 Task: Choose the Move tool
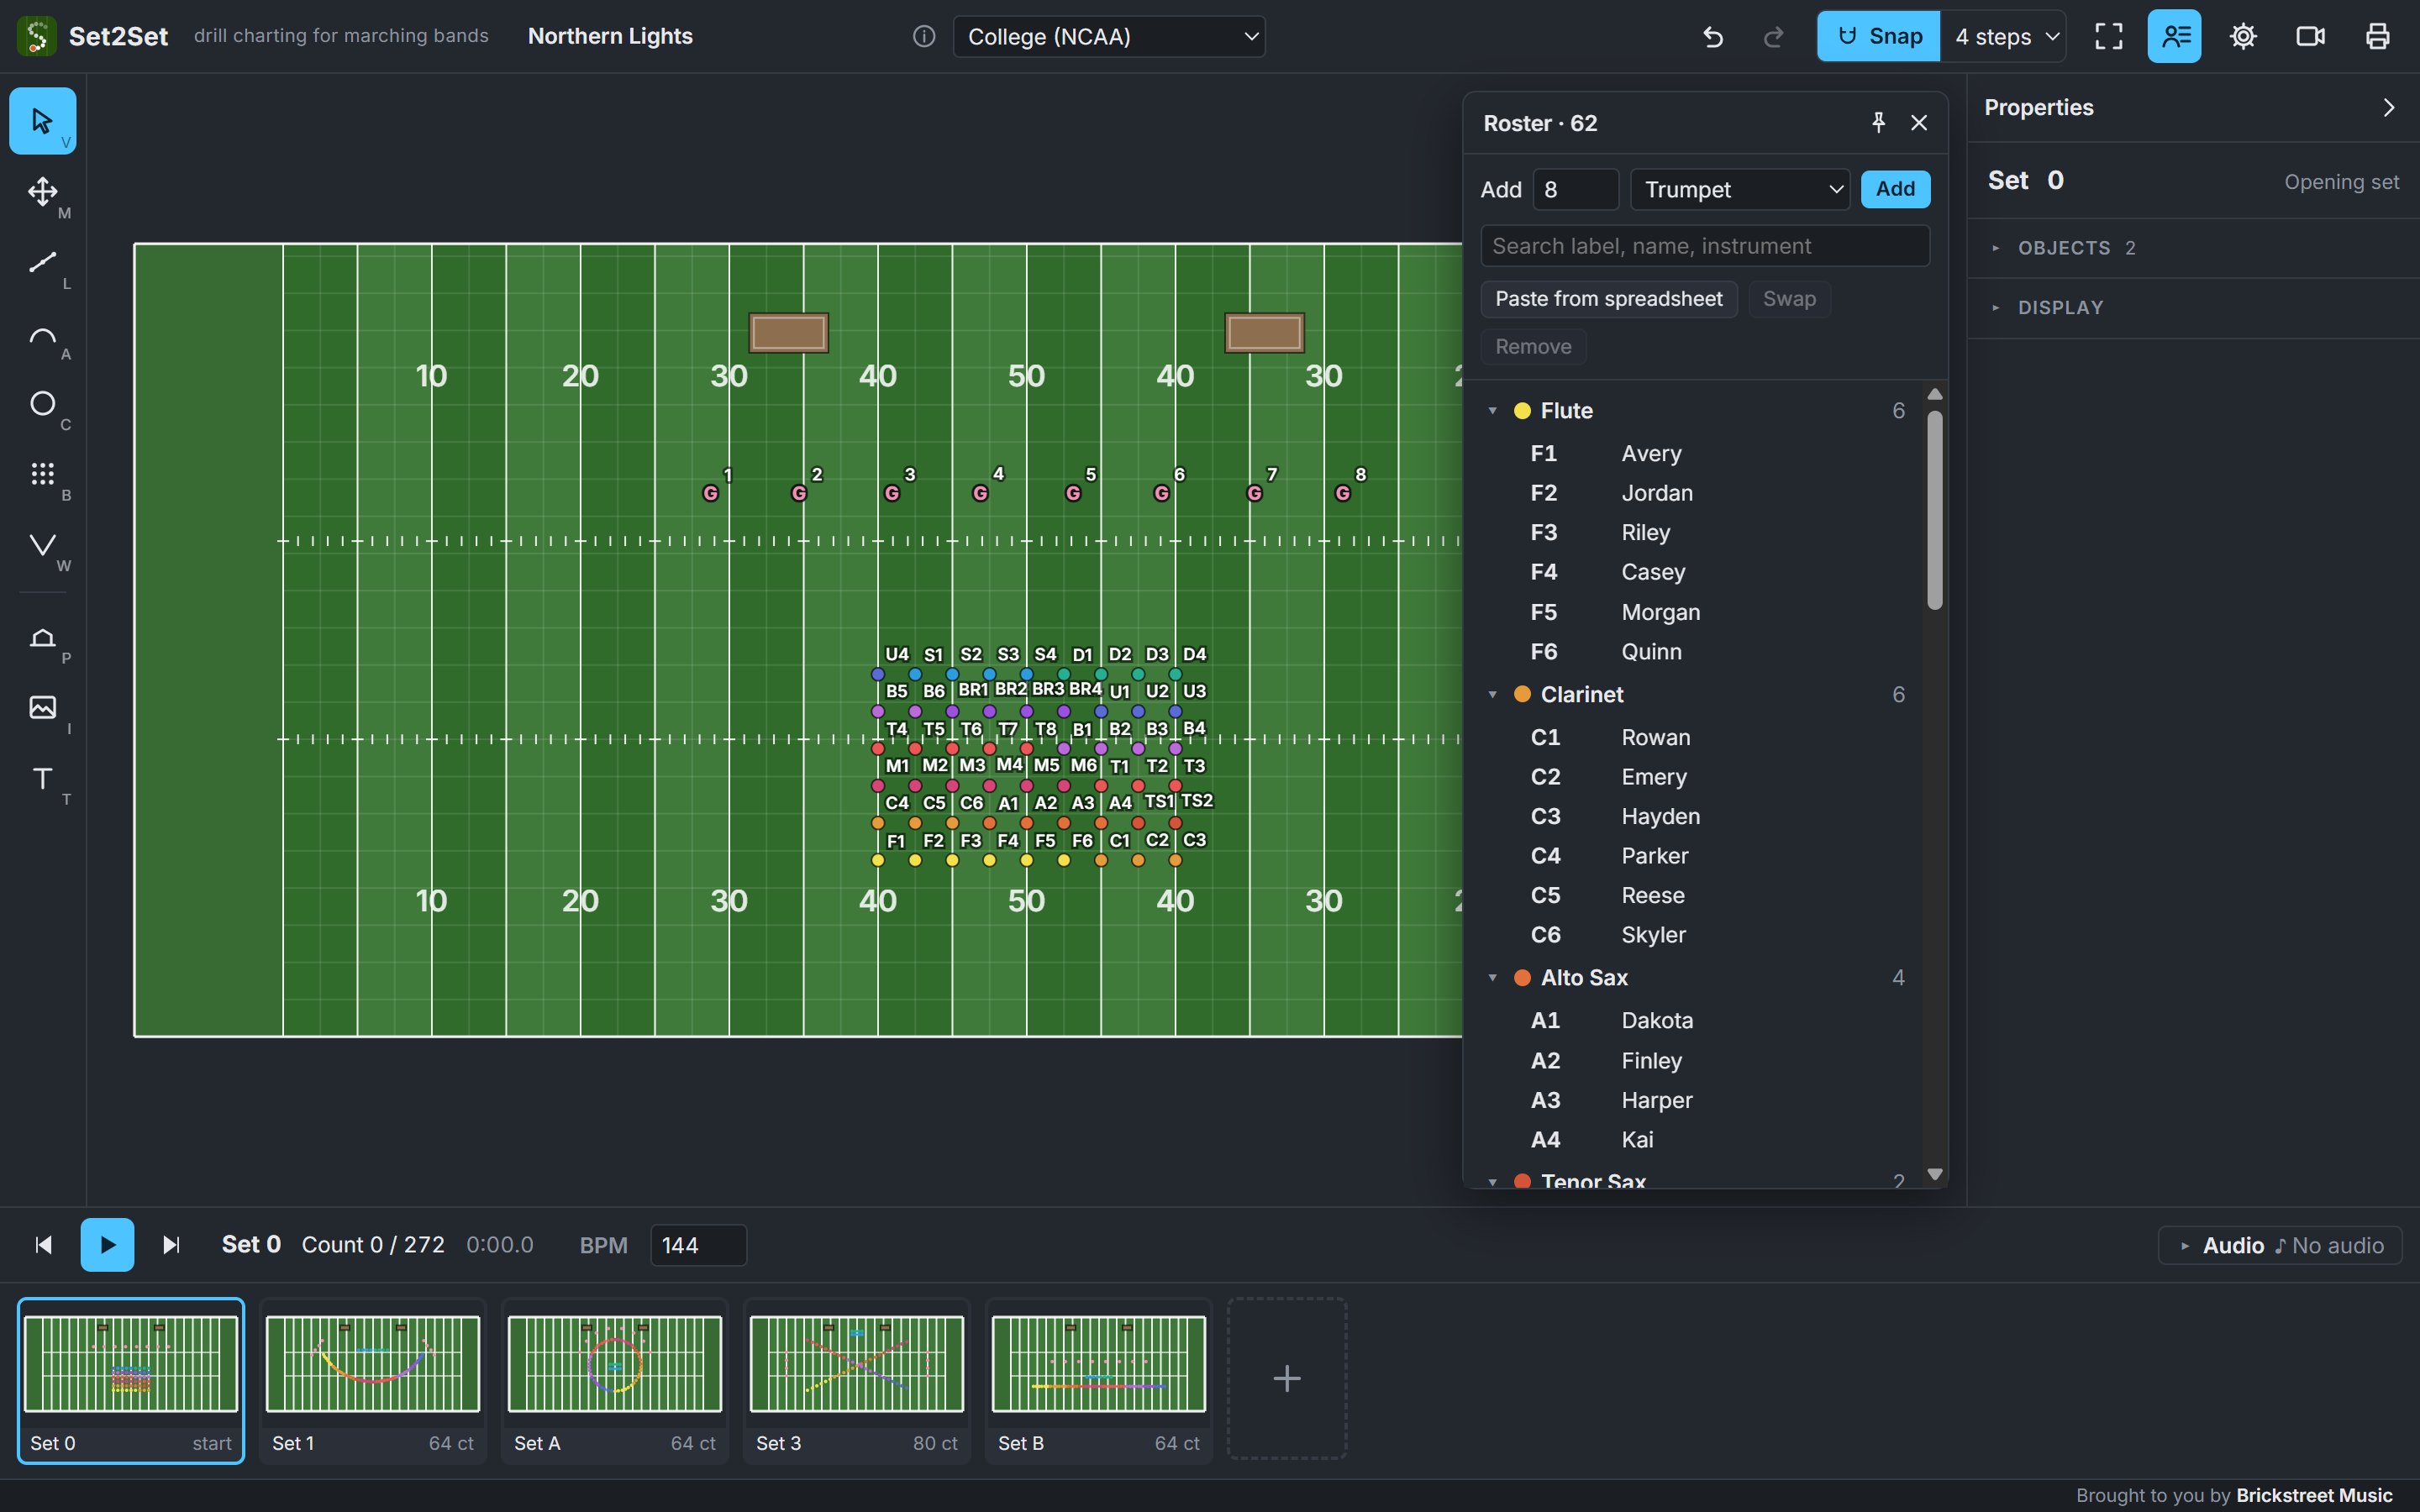[x=42, y=191]
